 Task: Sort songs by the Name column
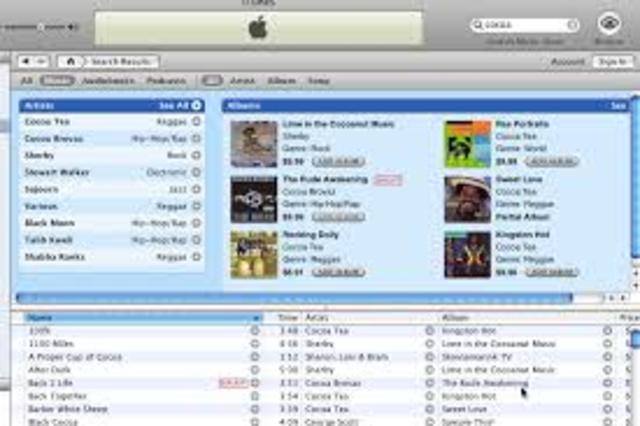(x=143, y=318)
